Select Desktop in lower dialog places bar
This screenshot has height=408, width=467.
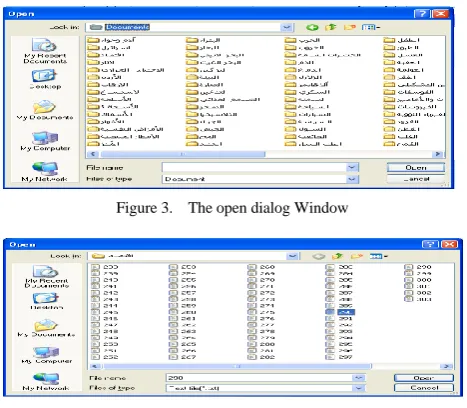tap(46, 301)
